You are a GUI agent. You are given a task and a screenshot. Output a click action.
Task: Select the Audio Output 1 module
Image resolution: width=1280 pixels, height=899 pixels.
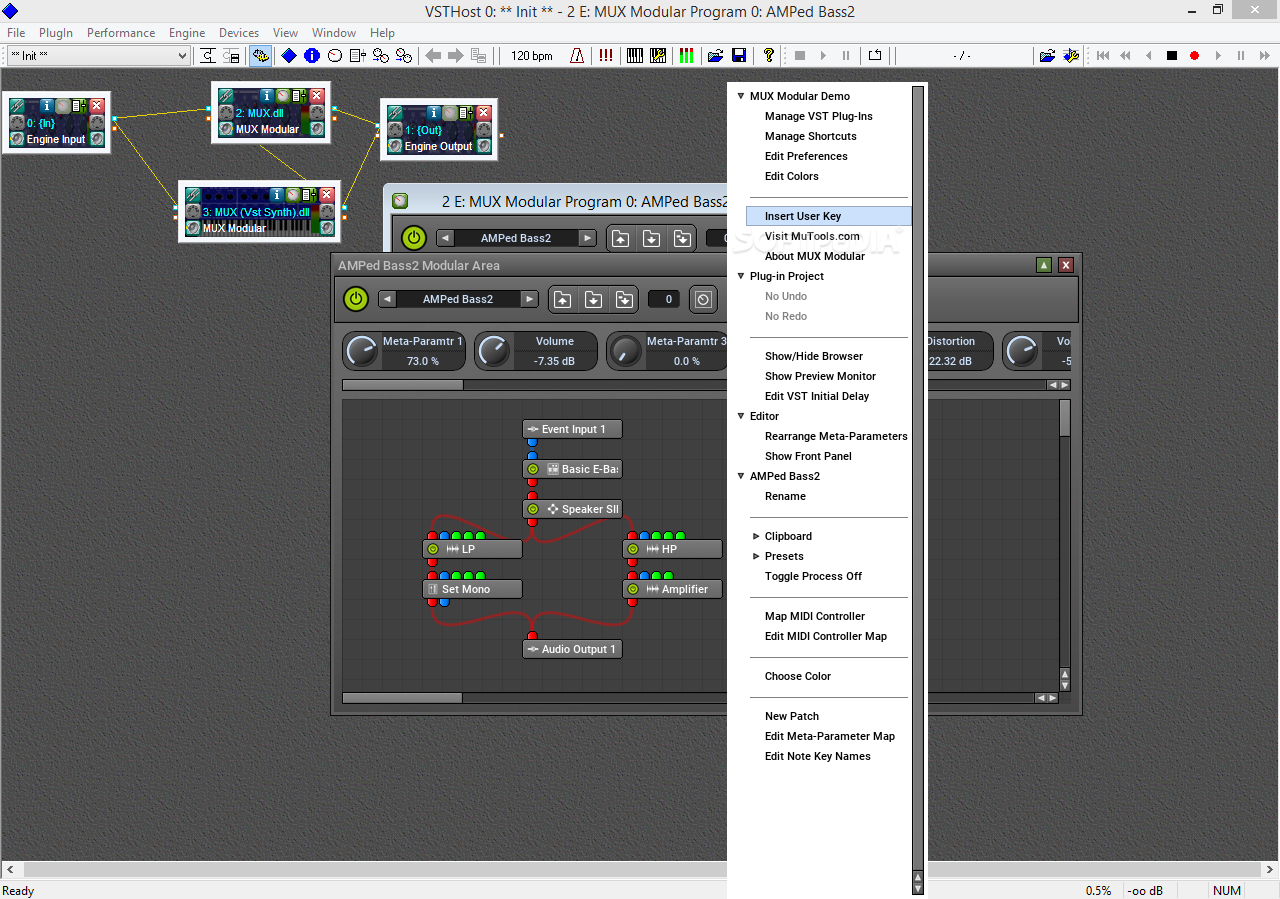click(572, 649)
